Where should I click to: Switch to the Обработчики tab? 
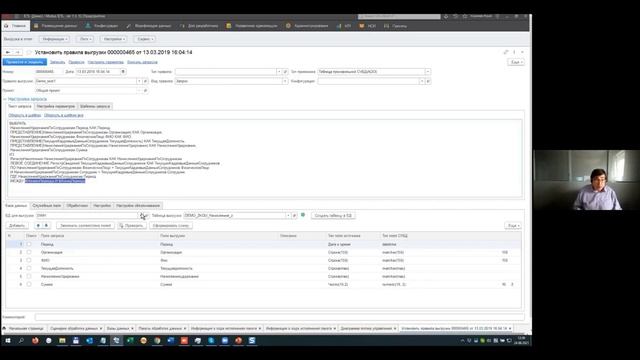(77, 206)
